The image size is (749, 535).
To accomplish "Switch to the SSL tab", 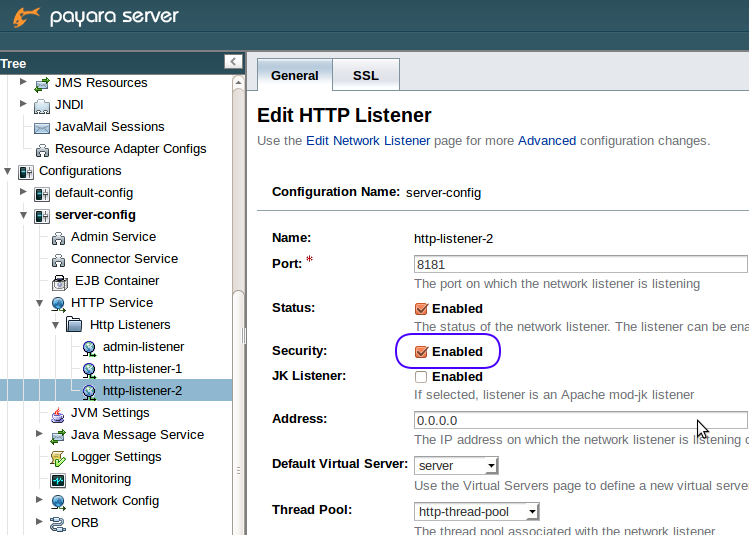I will pyautogui.click(x=365, y=75).
